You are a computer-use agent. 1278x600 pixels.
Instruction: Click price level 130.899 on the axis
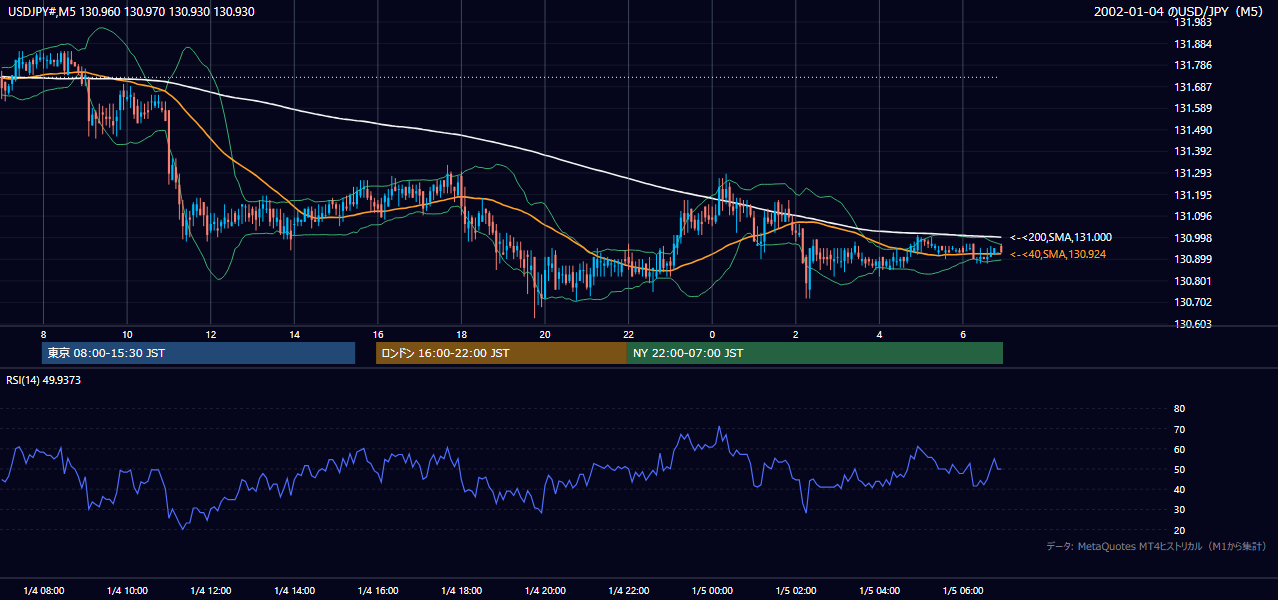pyautogui.click(x=1192, y=259)
